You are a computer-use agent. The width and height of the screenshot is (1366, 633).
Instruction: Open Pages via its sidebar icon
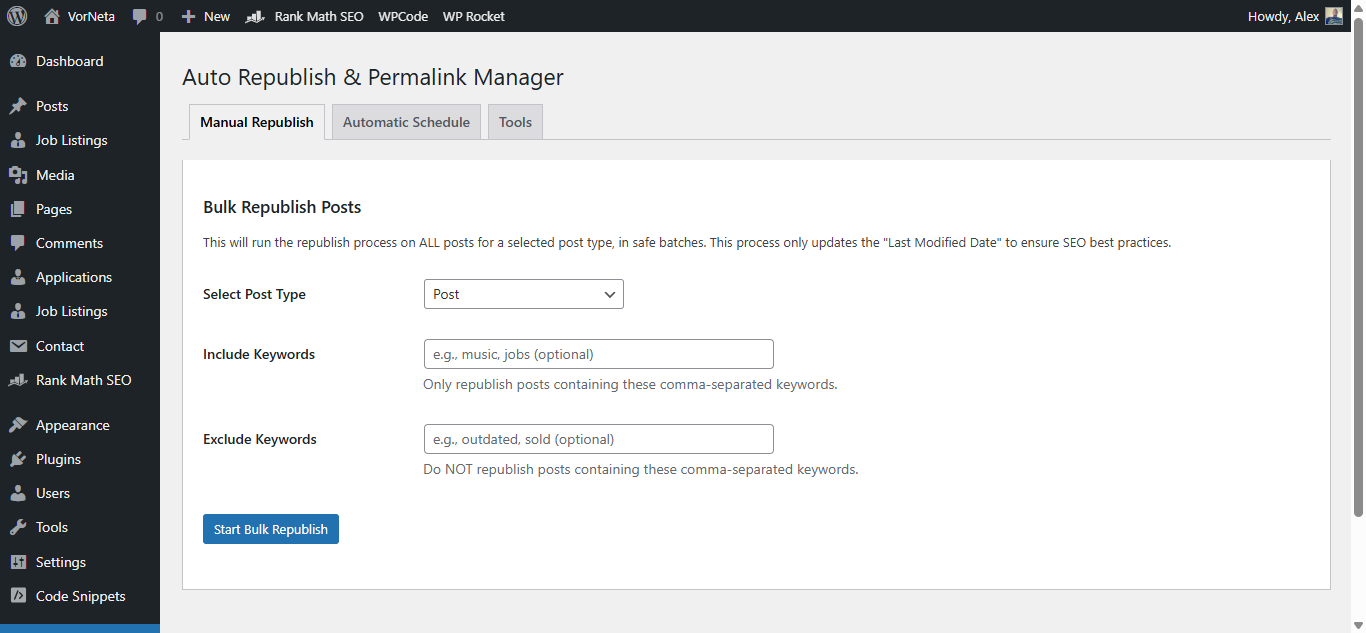(21, 208)
